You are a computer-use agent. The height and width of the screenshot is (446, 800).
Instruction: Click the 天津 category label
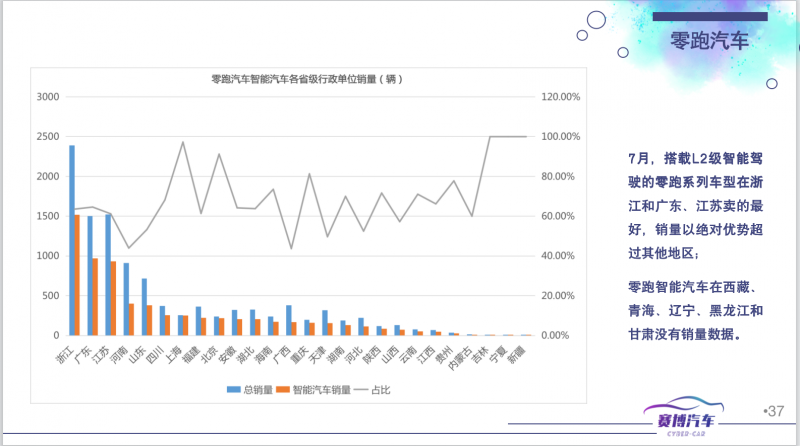click(x=318, y=354)
